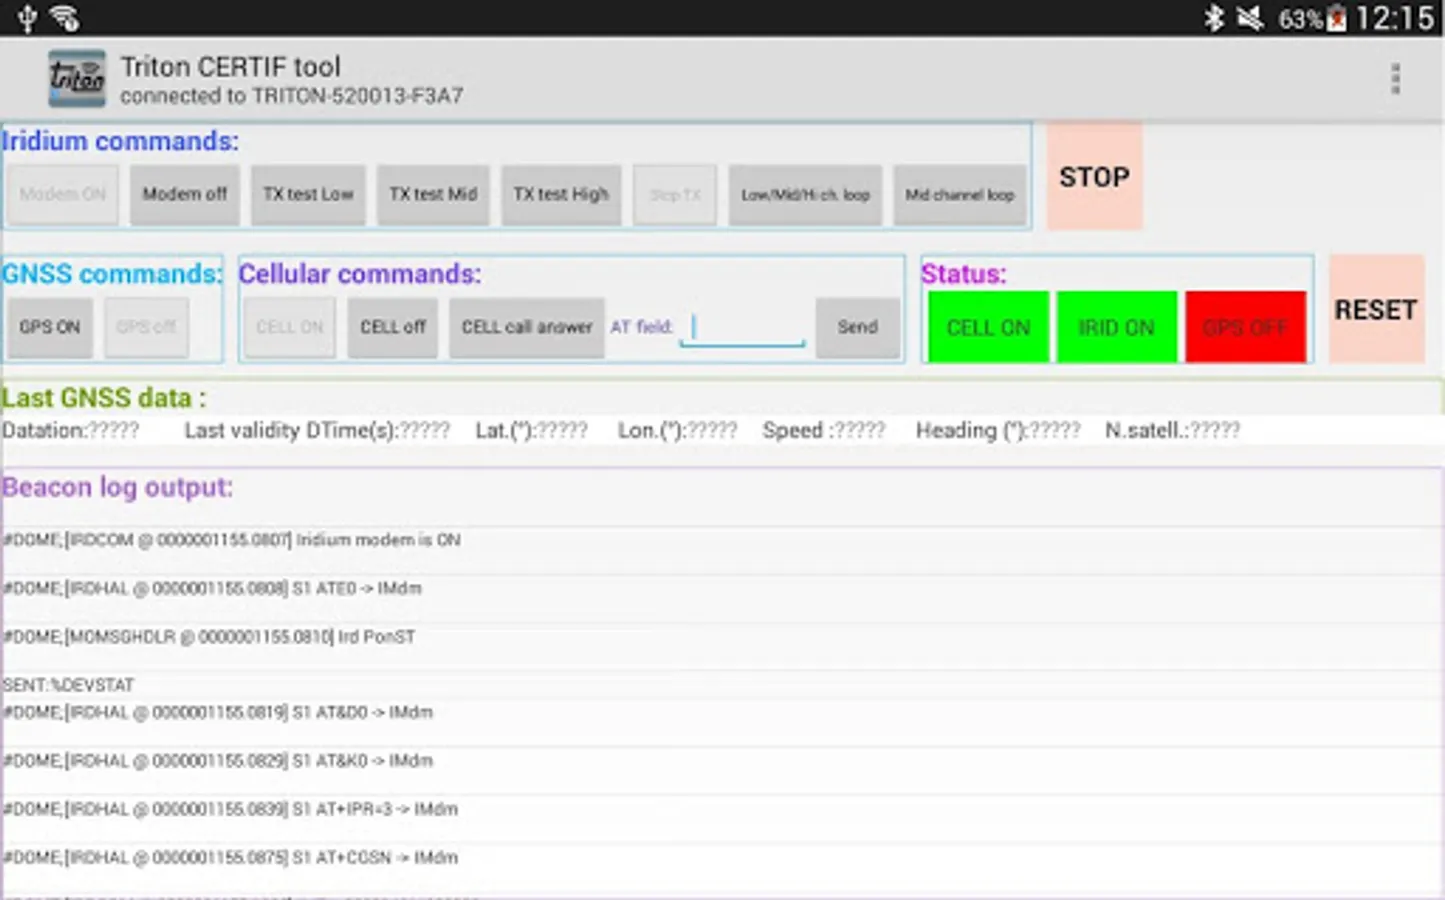This screenshot has width=1445, height=900.
Task: Click the green IRID ON status indicator
Action: pyautogui.click(x=1116, y=327)
